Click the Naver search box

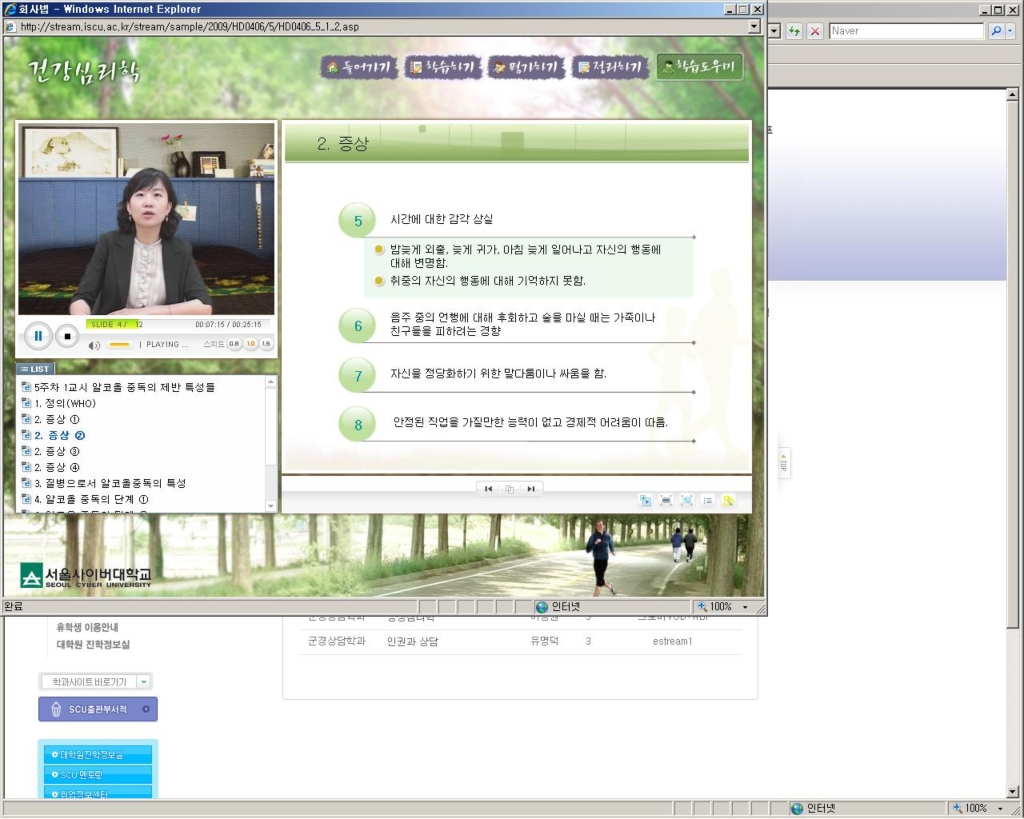point(906,31)
